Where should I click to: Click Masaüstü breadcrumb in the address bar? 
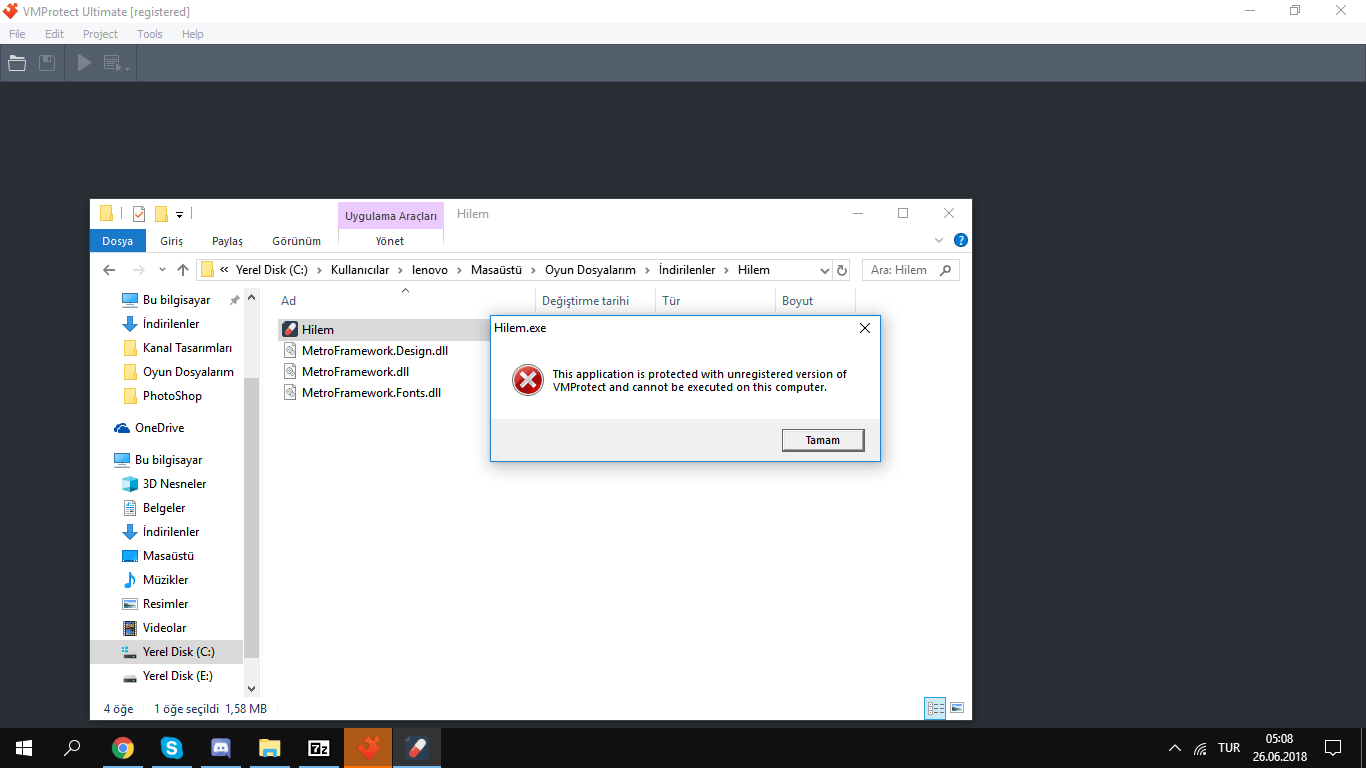tap(497, 270)
